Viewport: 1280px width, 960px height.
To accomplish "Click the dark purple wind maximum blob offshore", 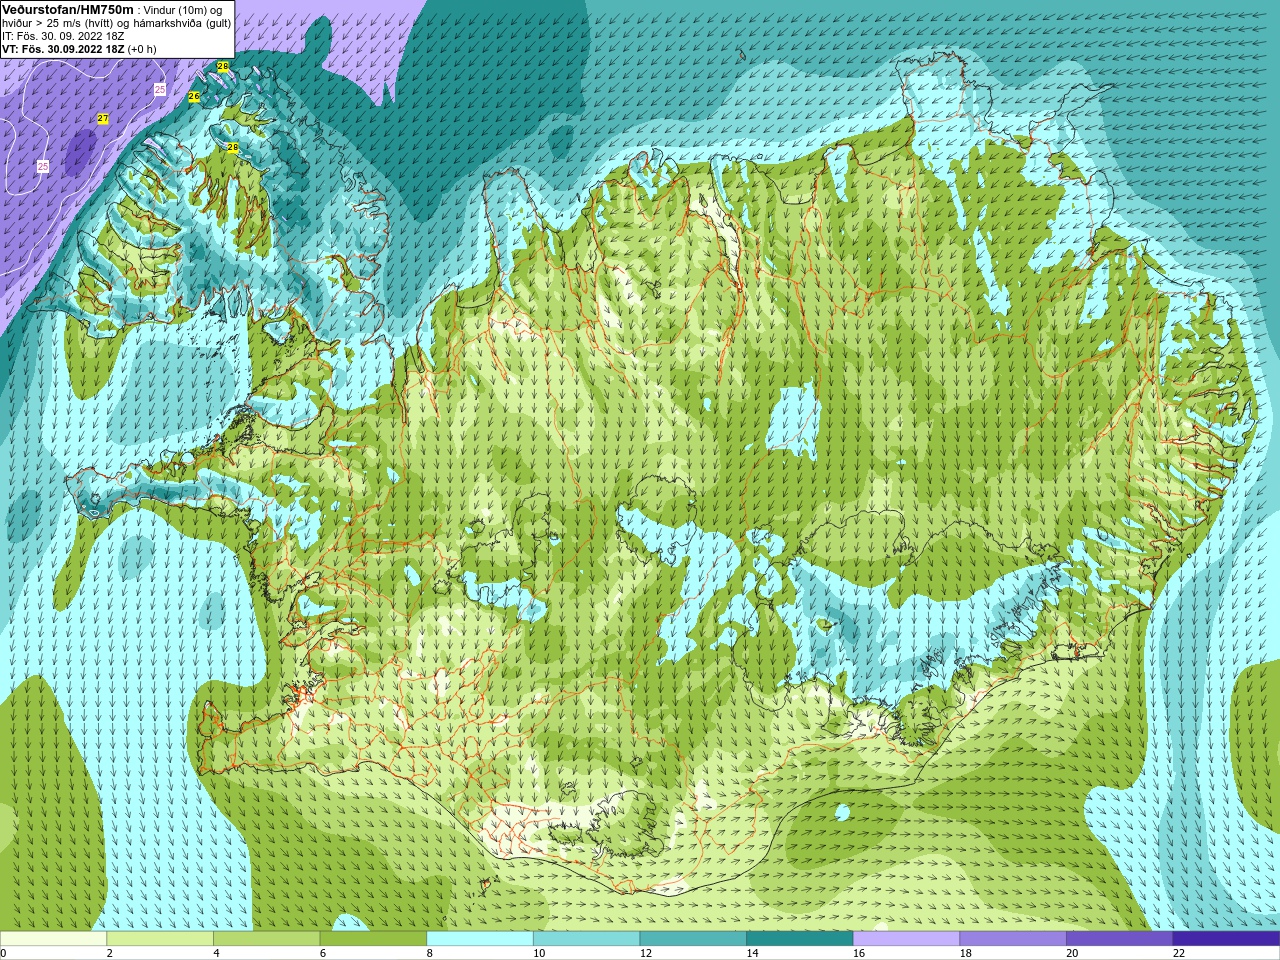I will [x=81, y=151].
